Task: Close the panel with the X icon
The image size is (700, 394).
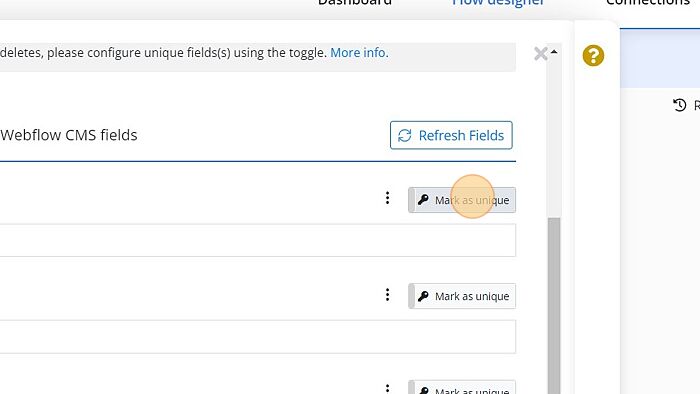Action: click(x=541, y=54)
